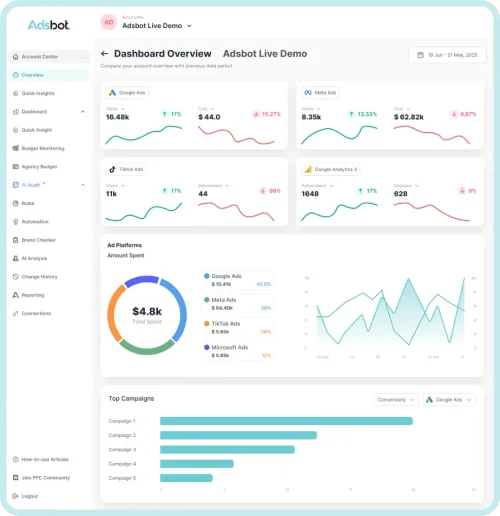
Task: Click the Reporting icon
Action: click(15, 295)
